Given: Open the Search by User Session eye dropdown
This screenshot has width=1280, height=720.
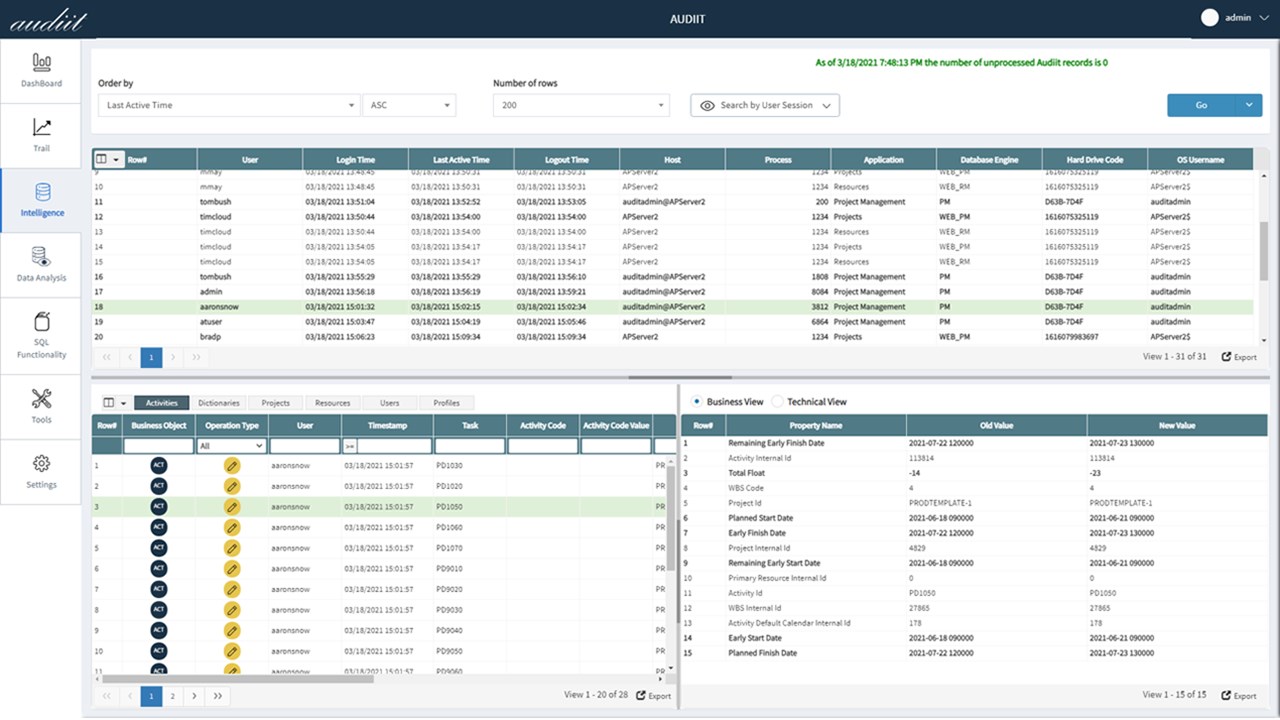Looking at the screenshot, I should tap(765, 105).
